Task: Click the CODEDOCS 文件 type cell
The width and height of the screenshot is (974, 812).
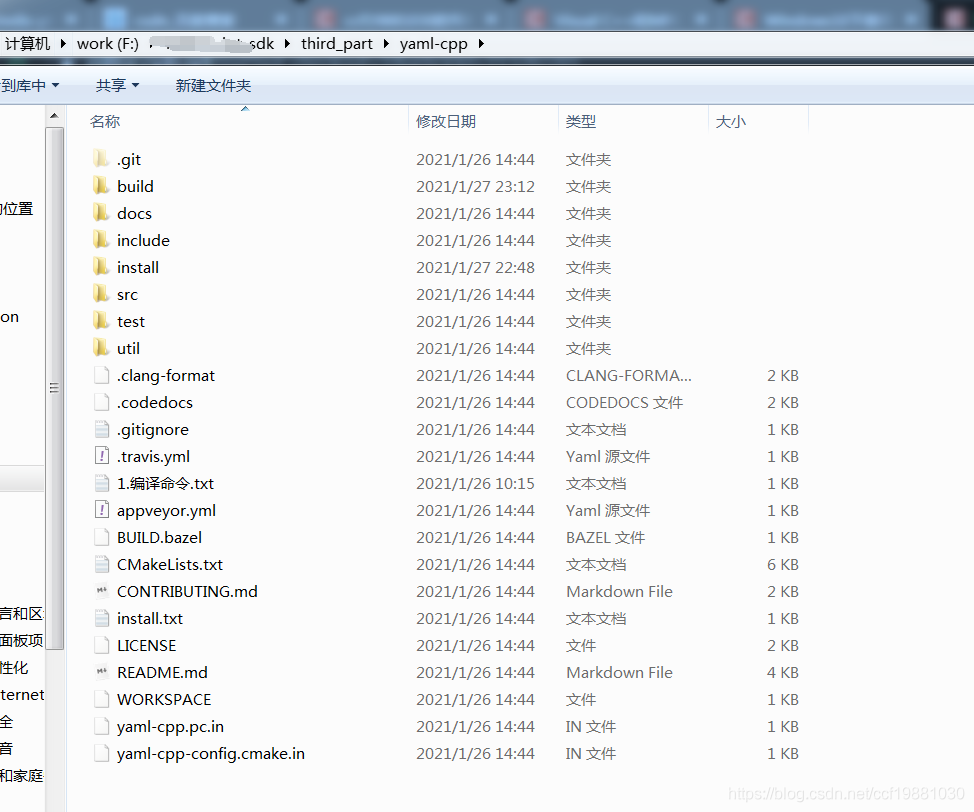Action: coord(624,402)
